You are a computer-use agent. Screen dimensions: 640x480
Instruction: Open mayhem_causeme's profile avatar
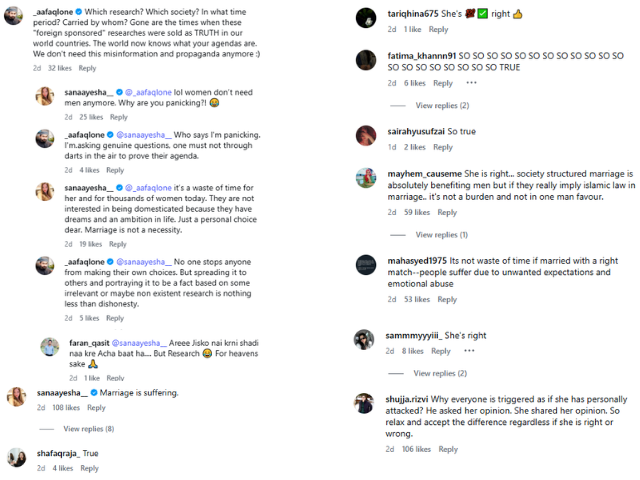[366, 177]
